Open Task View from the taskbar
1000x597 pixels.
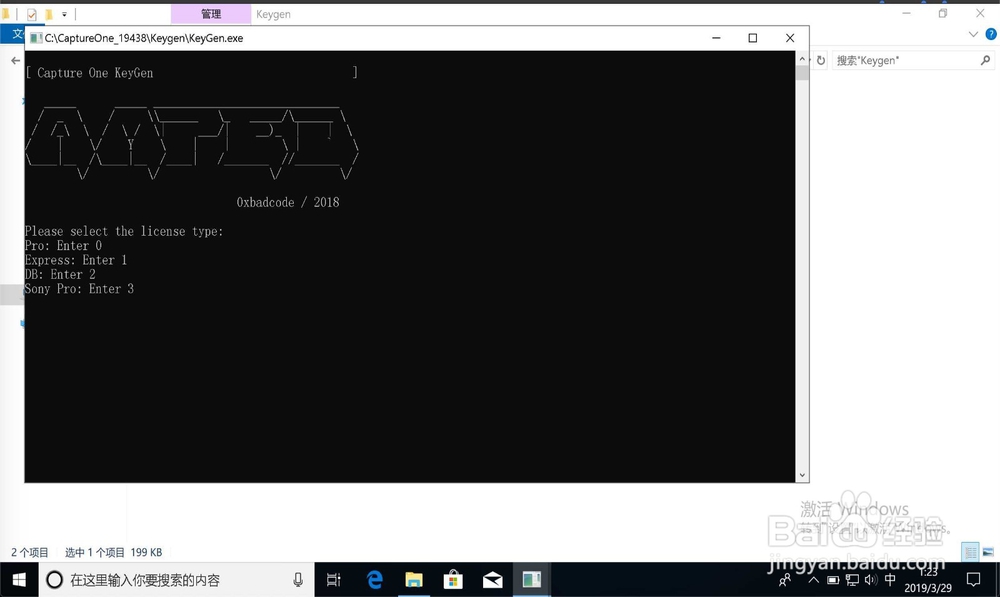click(x=334, y=580)
